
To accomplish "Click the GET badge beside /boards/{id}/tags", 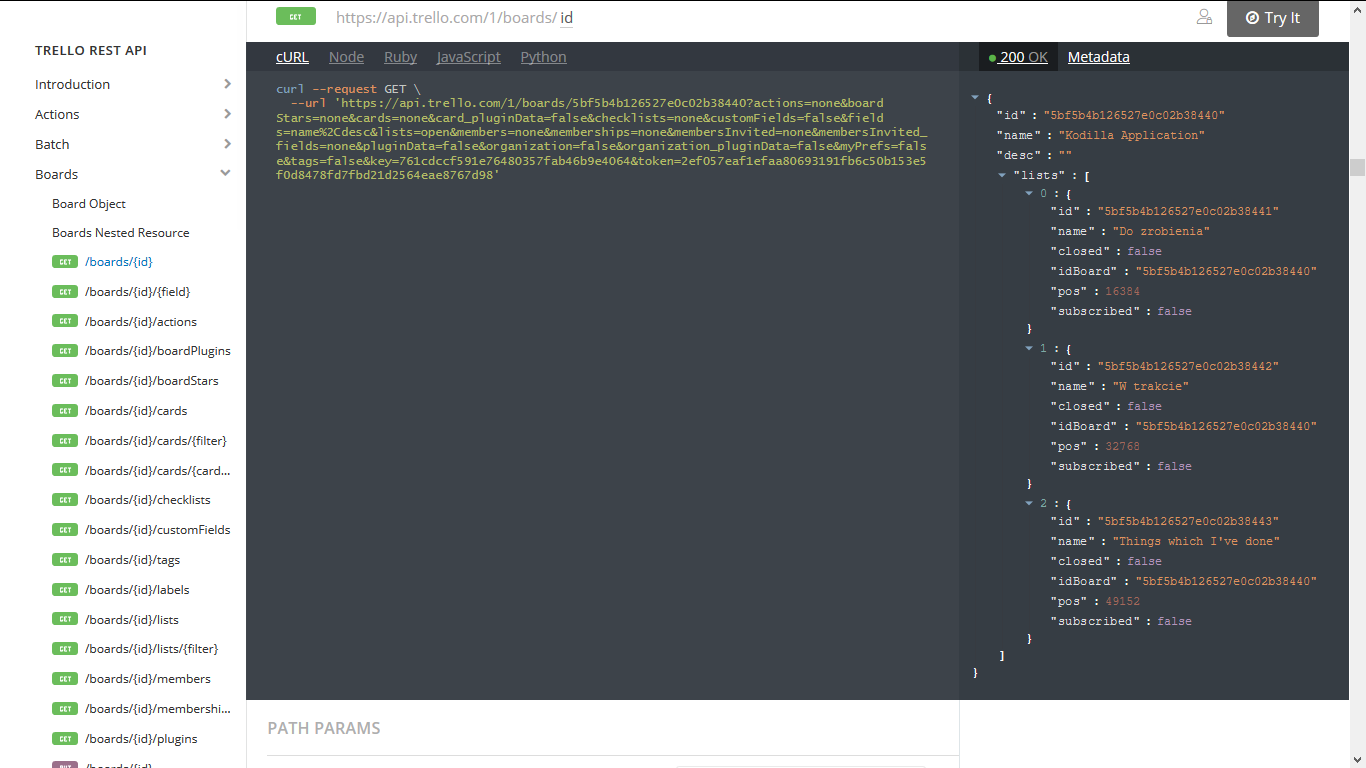I will pyautogui.click(x=65, y=560).
